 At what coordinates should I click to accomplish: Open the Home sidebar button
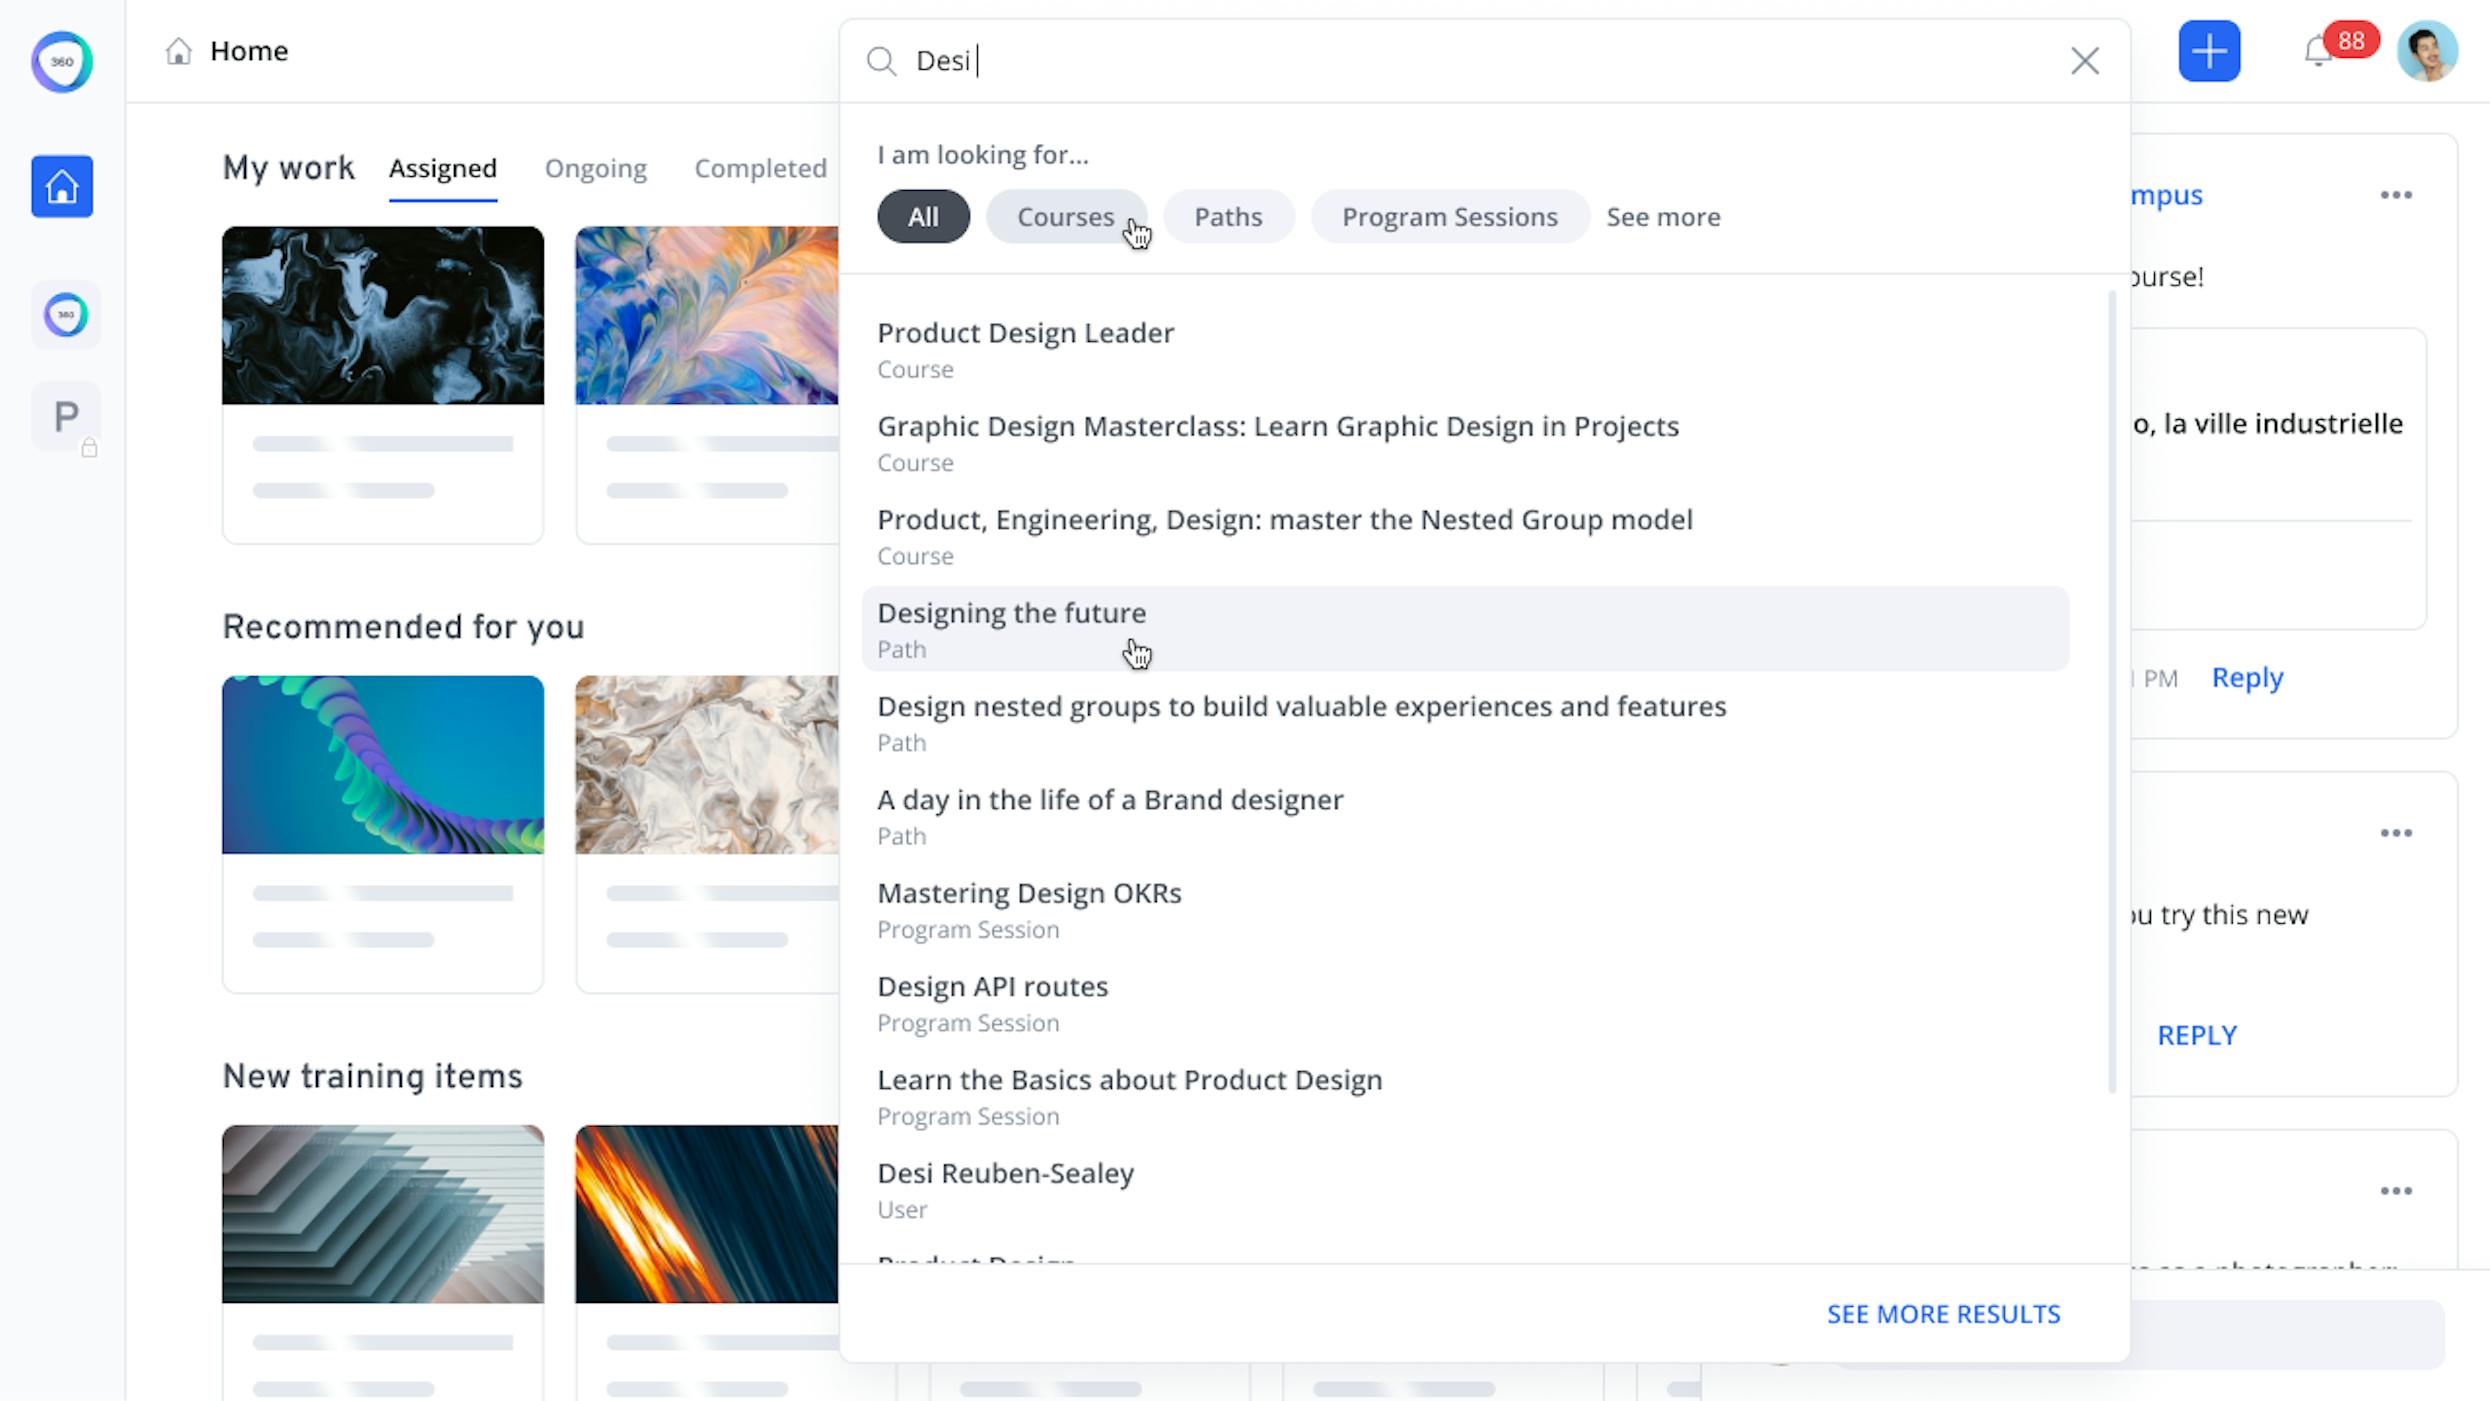(62, 186)
